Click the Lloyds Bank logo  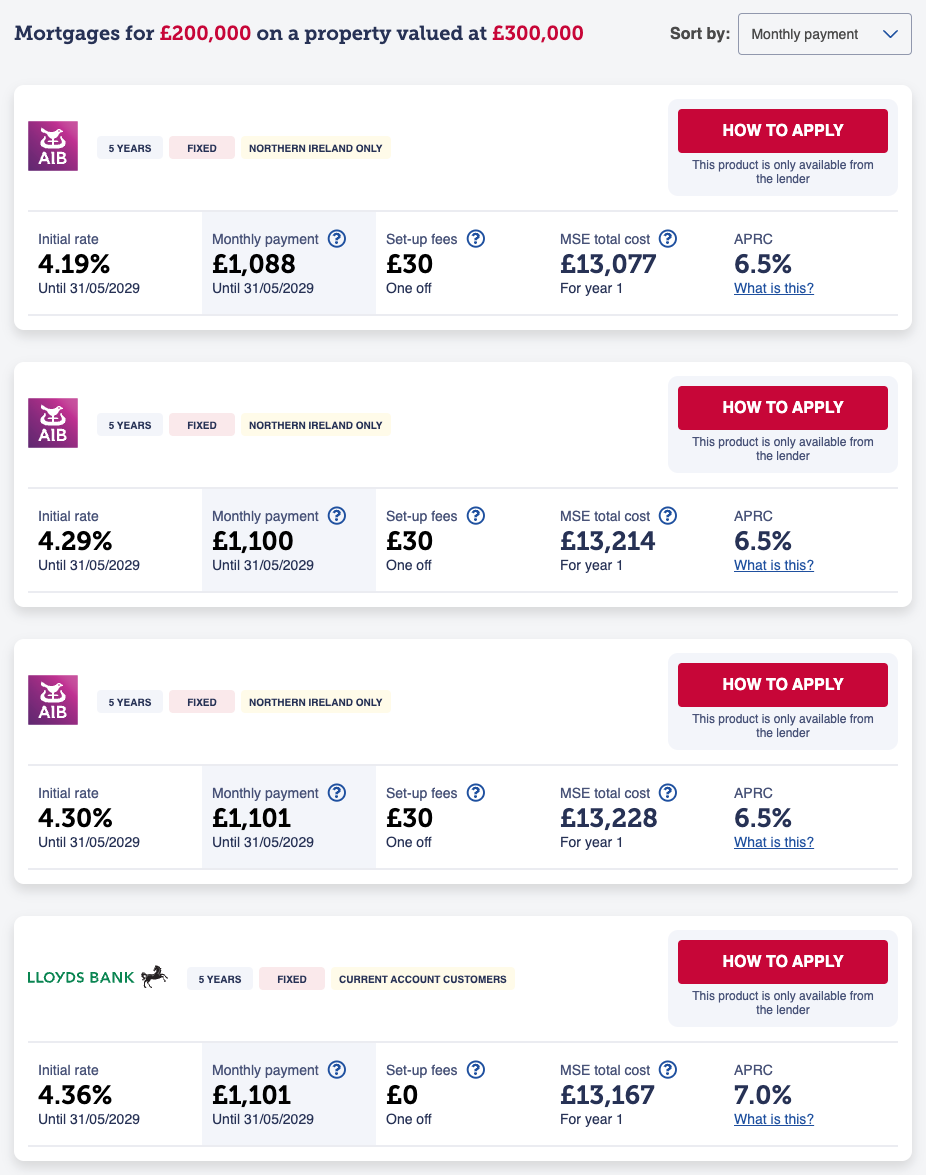click(x=97, y=977)
